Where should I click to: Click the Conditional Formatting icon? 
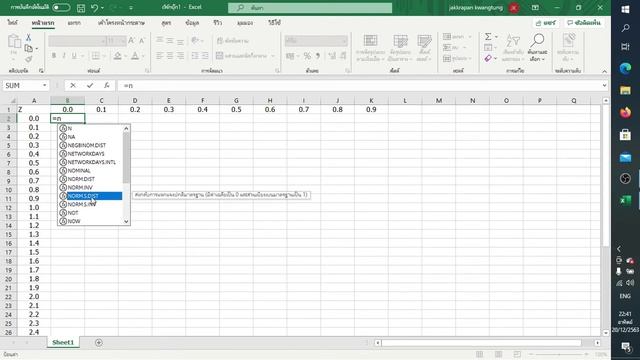click(x=370, y=48)
